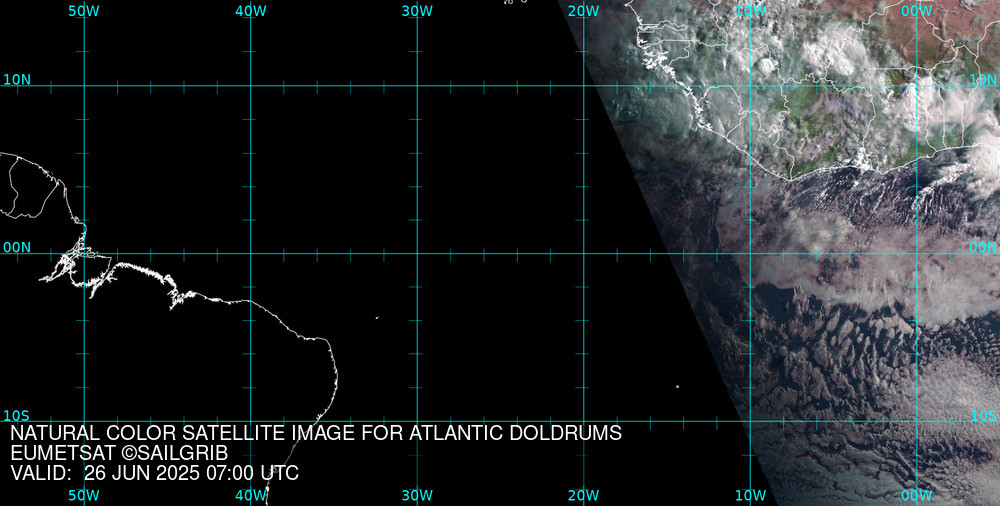Select the 50W label along the bottom edge
Viewport: 1000px width, 506px height.
tap(84, 495)
